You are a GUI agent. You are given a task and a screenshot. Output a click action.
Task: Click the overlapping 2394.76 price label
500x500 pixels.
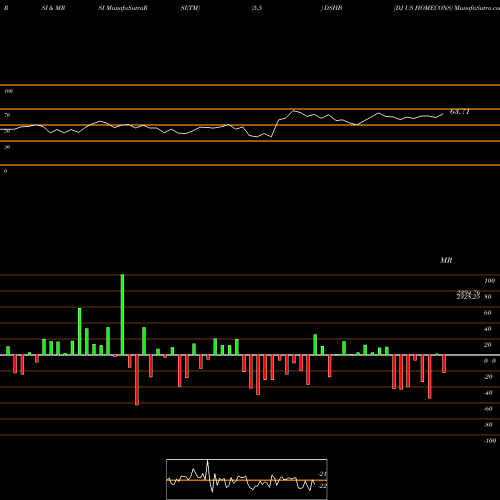point(468,292)
